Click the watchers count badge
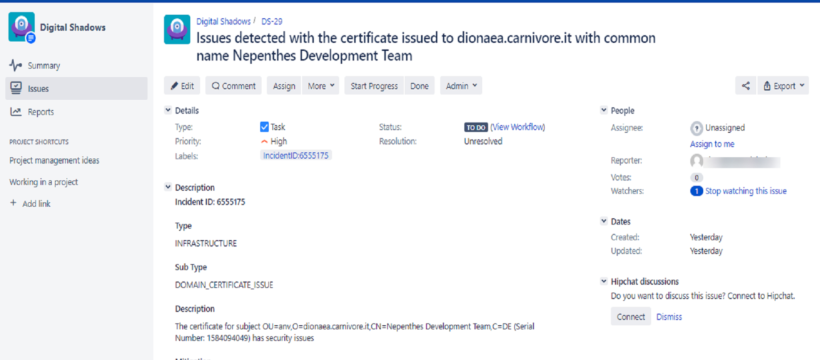The image size is (820, 360). click(x=696, y=191)
